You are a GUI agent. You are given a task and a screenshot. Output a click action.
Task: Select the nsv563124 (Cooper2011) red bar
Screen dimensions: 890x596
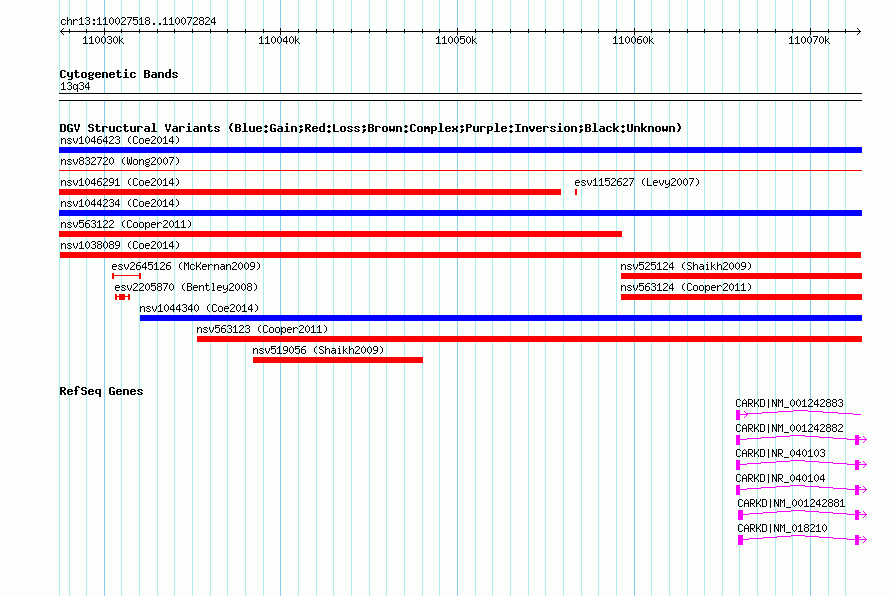tap(741, 297)
